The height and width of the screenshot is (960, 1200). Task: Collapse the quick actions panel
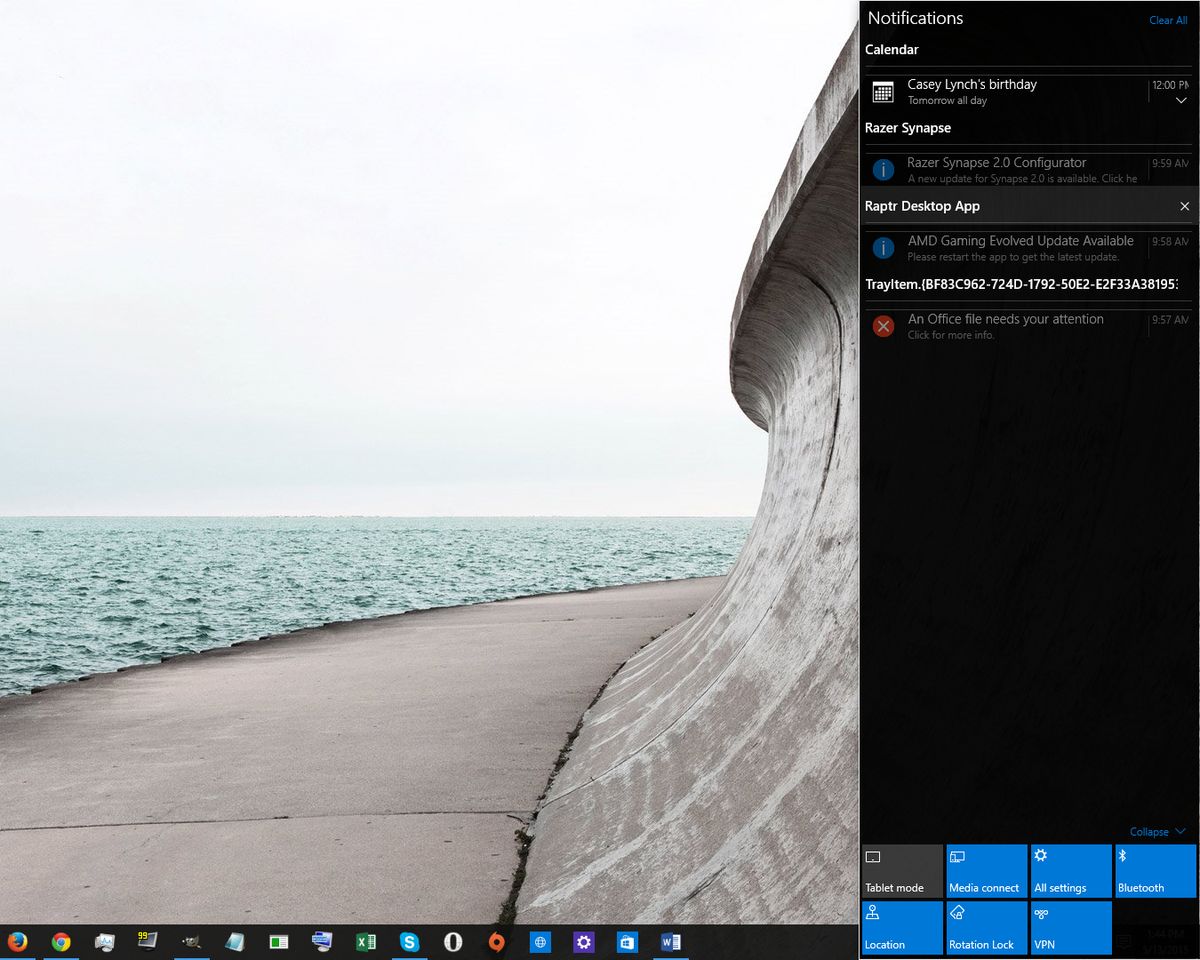coord(1156,831)
